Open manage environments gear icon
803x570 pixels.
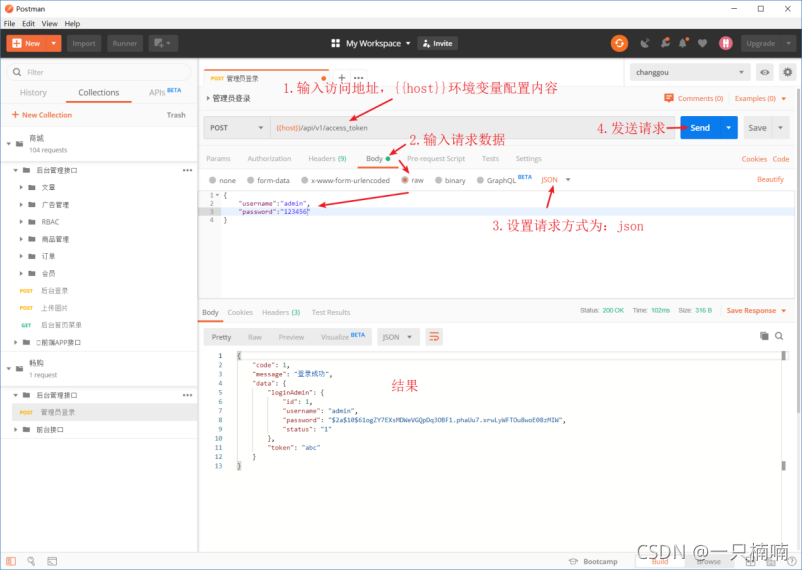point(788,72)
